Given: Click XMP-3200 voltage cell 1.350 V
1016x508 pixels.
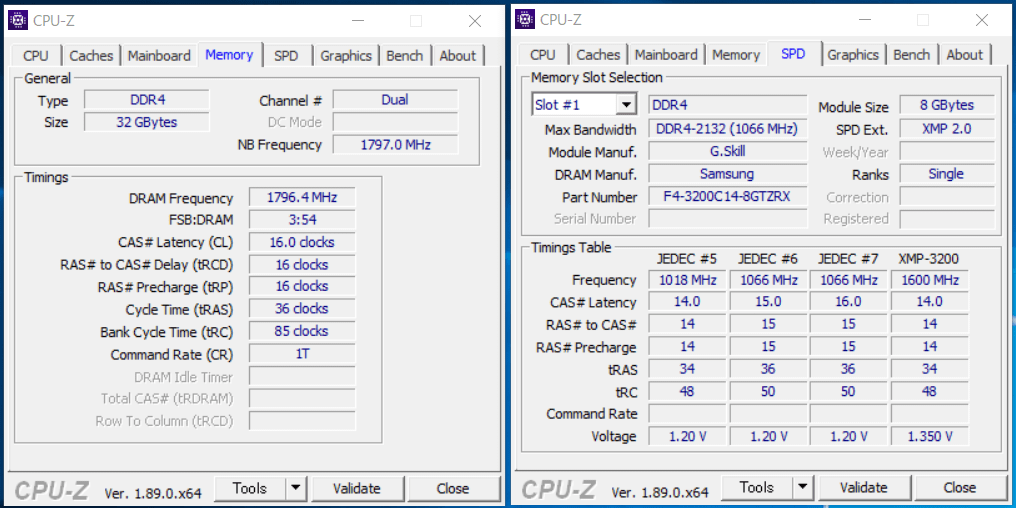Looking at the screenshot, I should pyautogui.click(x=929, y=436).
